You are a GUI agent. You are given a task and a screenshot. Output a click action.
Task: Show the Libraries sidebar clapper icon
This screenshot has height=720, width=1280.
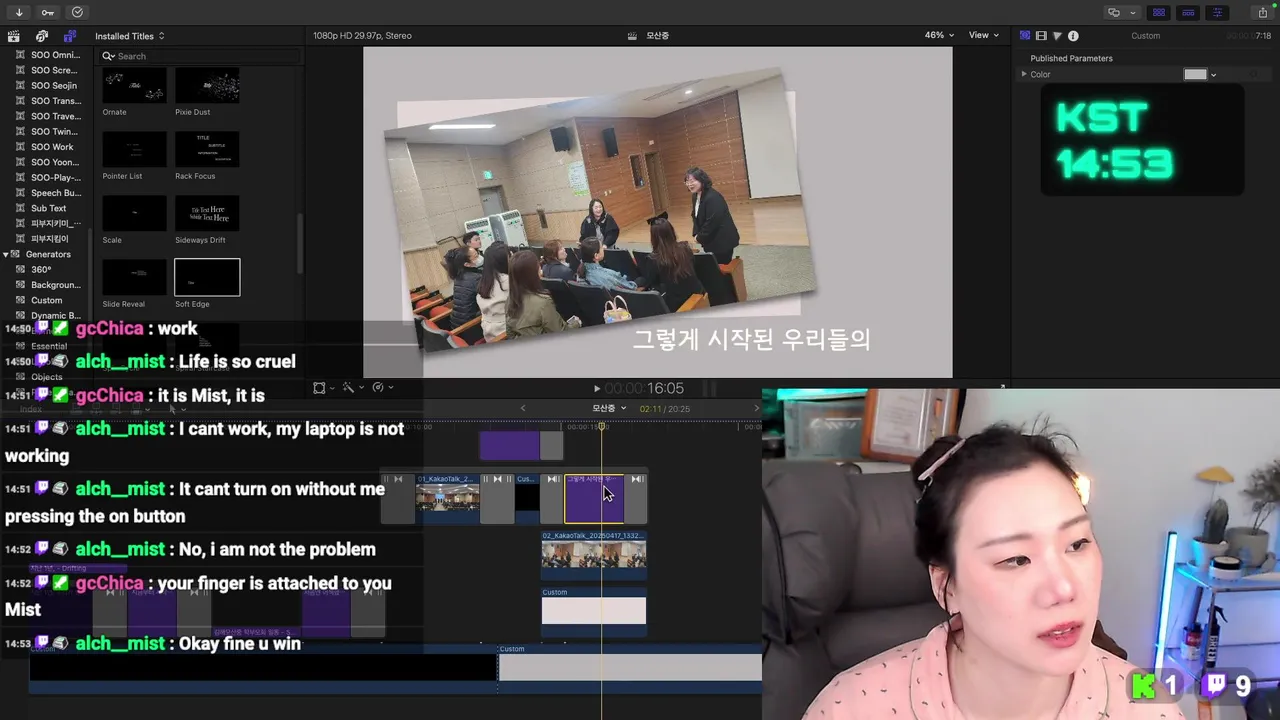13,36
